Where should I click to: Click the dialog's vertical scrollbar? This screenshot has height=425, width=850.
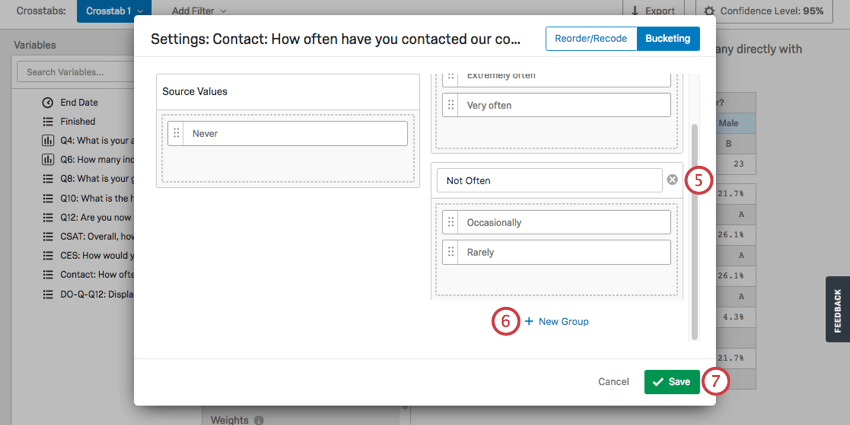pos(694,230)
